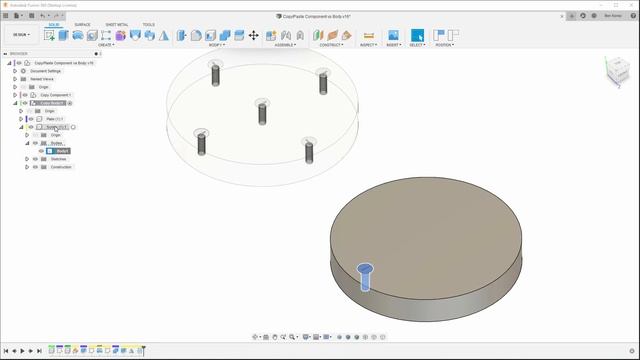The width and height of the screenshot is (640, 360).
Task: Activate the Select tool icon
Action: pos(417,36)
